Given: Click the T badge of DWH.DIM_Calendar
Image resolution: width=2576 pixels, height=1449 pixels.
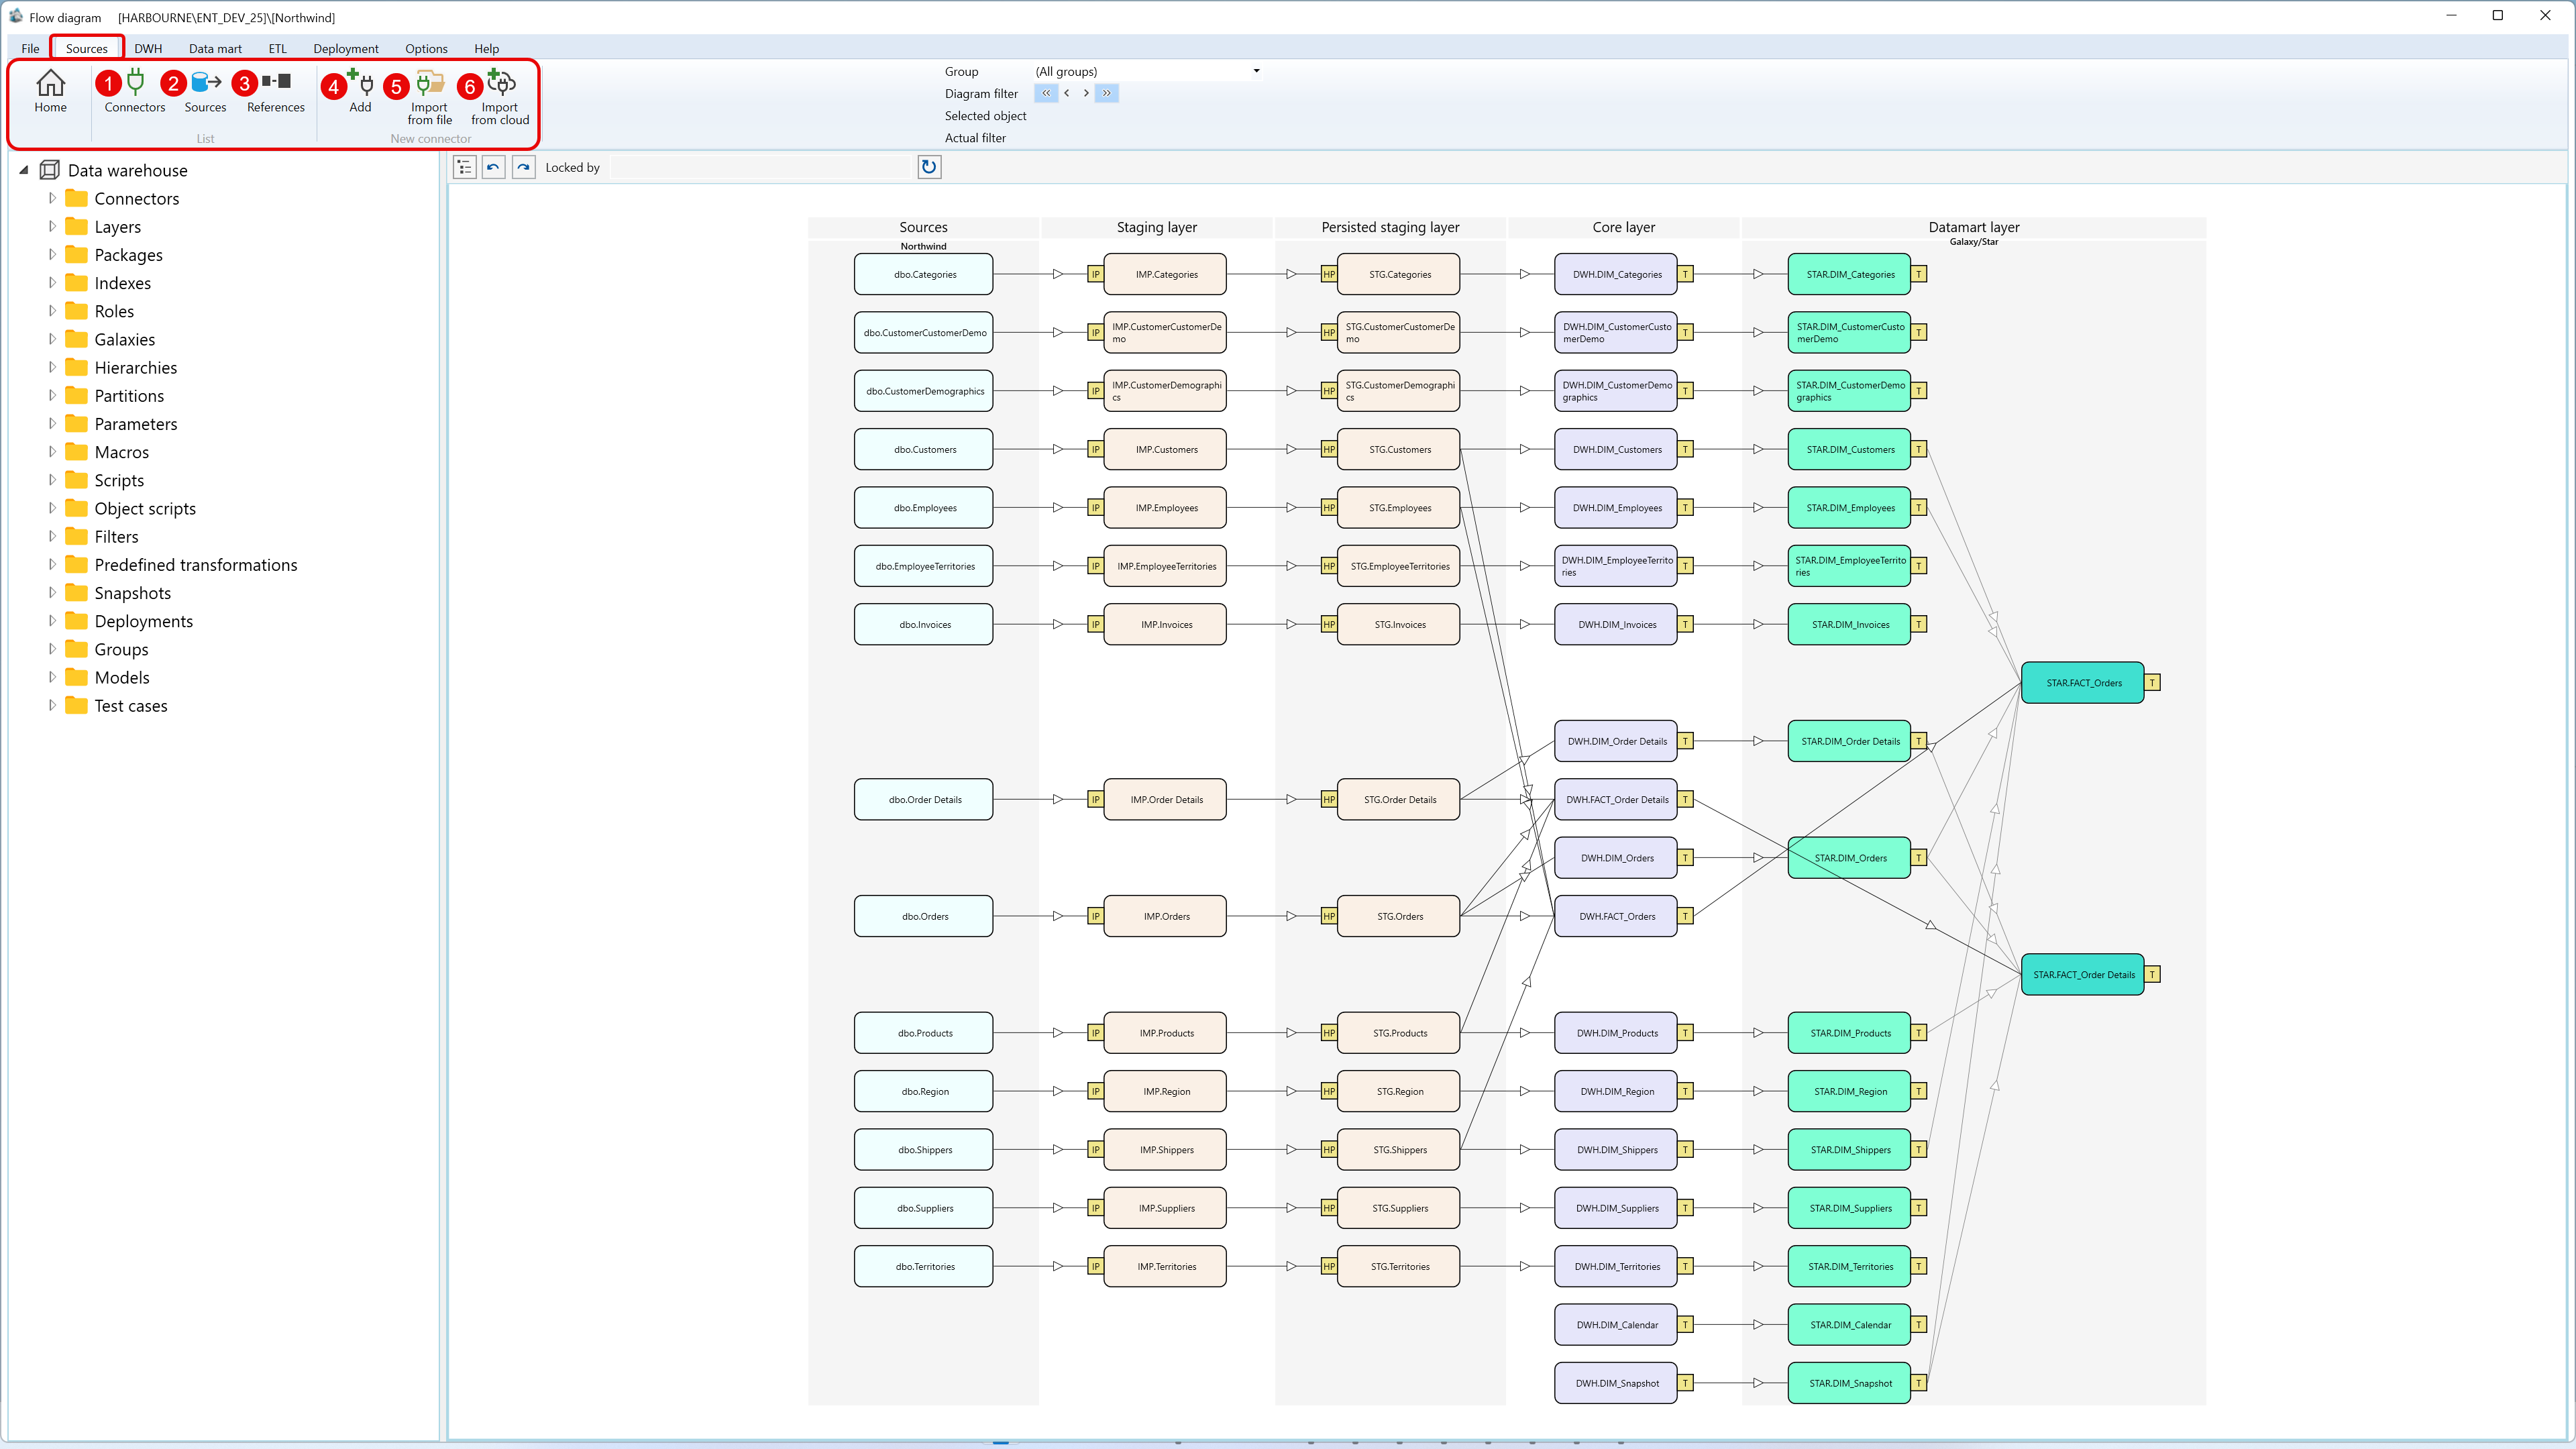Looking at the screenshot, I should coord(1686,1325).
